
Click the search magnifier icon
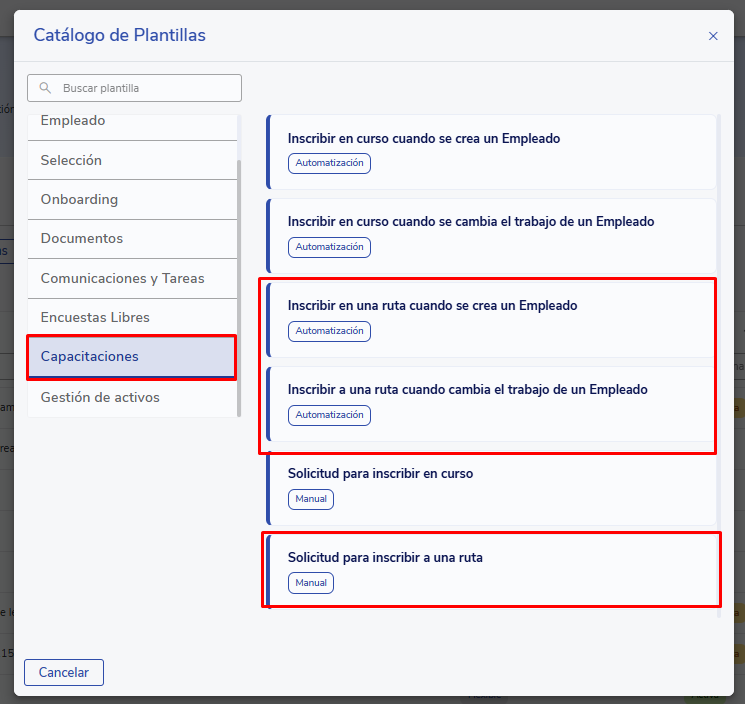click(x=45, y=88)
